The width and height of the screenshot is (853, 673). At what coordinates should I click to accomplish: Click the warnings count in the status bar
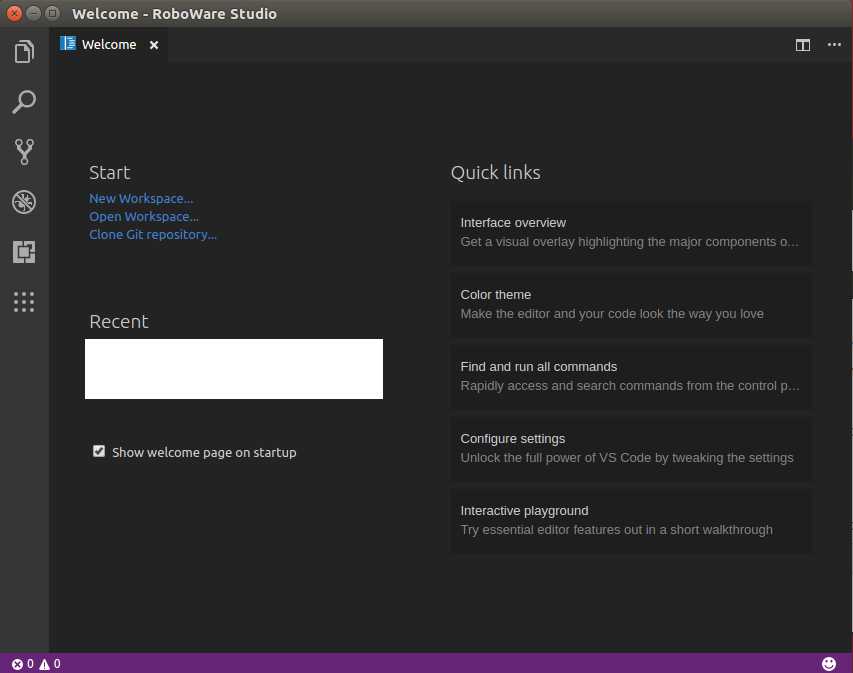[x=50, y=664]
